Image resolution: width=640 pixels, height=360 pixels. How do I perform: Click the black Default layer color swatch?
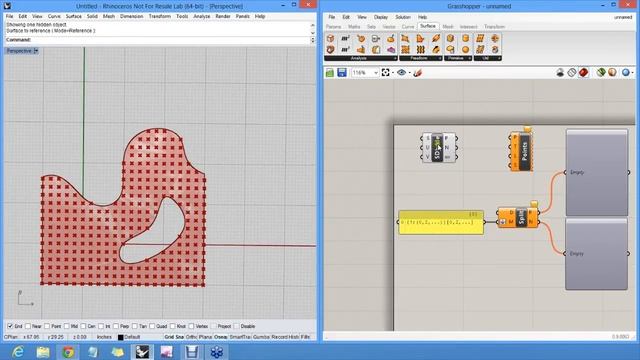click(x=120, y=337)
